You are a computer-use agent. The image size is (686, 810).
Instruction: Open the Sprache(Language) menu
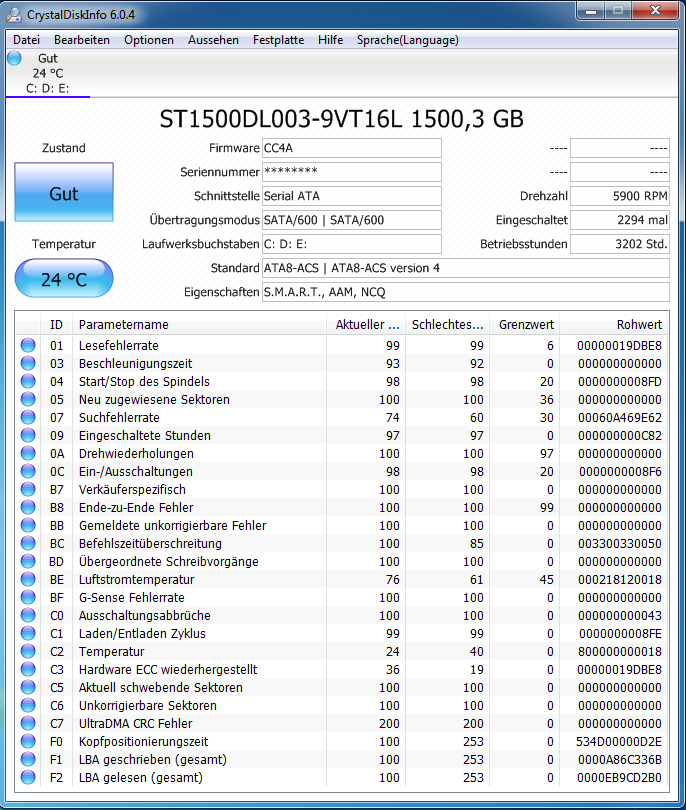point(408,40)
